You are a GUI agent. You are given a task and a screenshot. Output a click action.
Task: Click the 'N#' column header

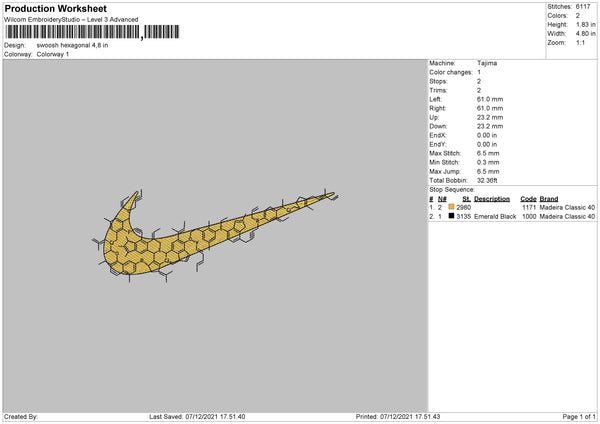[x=442, y=199]
